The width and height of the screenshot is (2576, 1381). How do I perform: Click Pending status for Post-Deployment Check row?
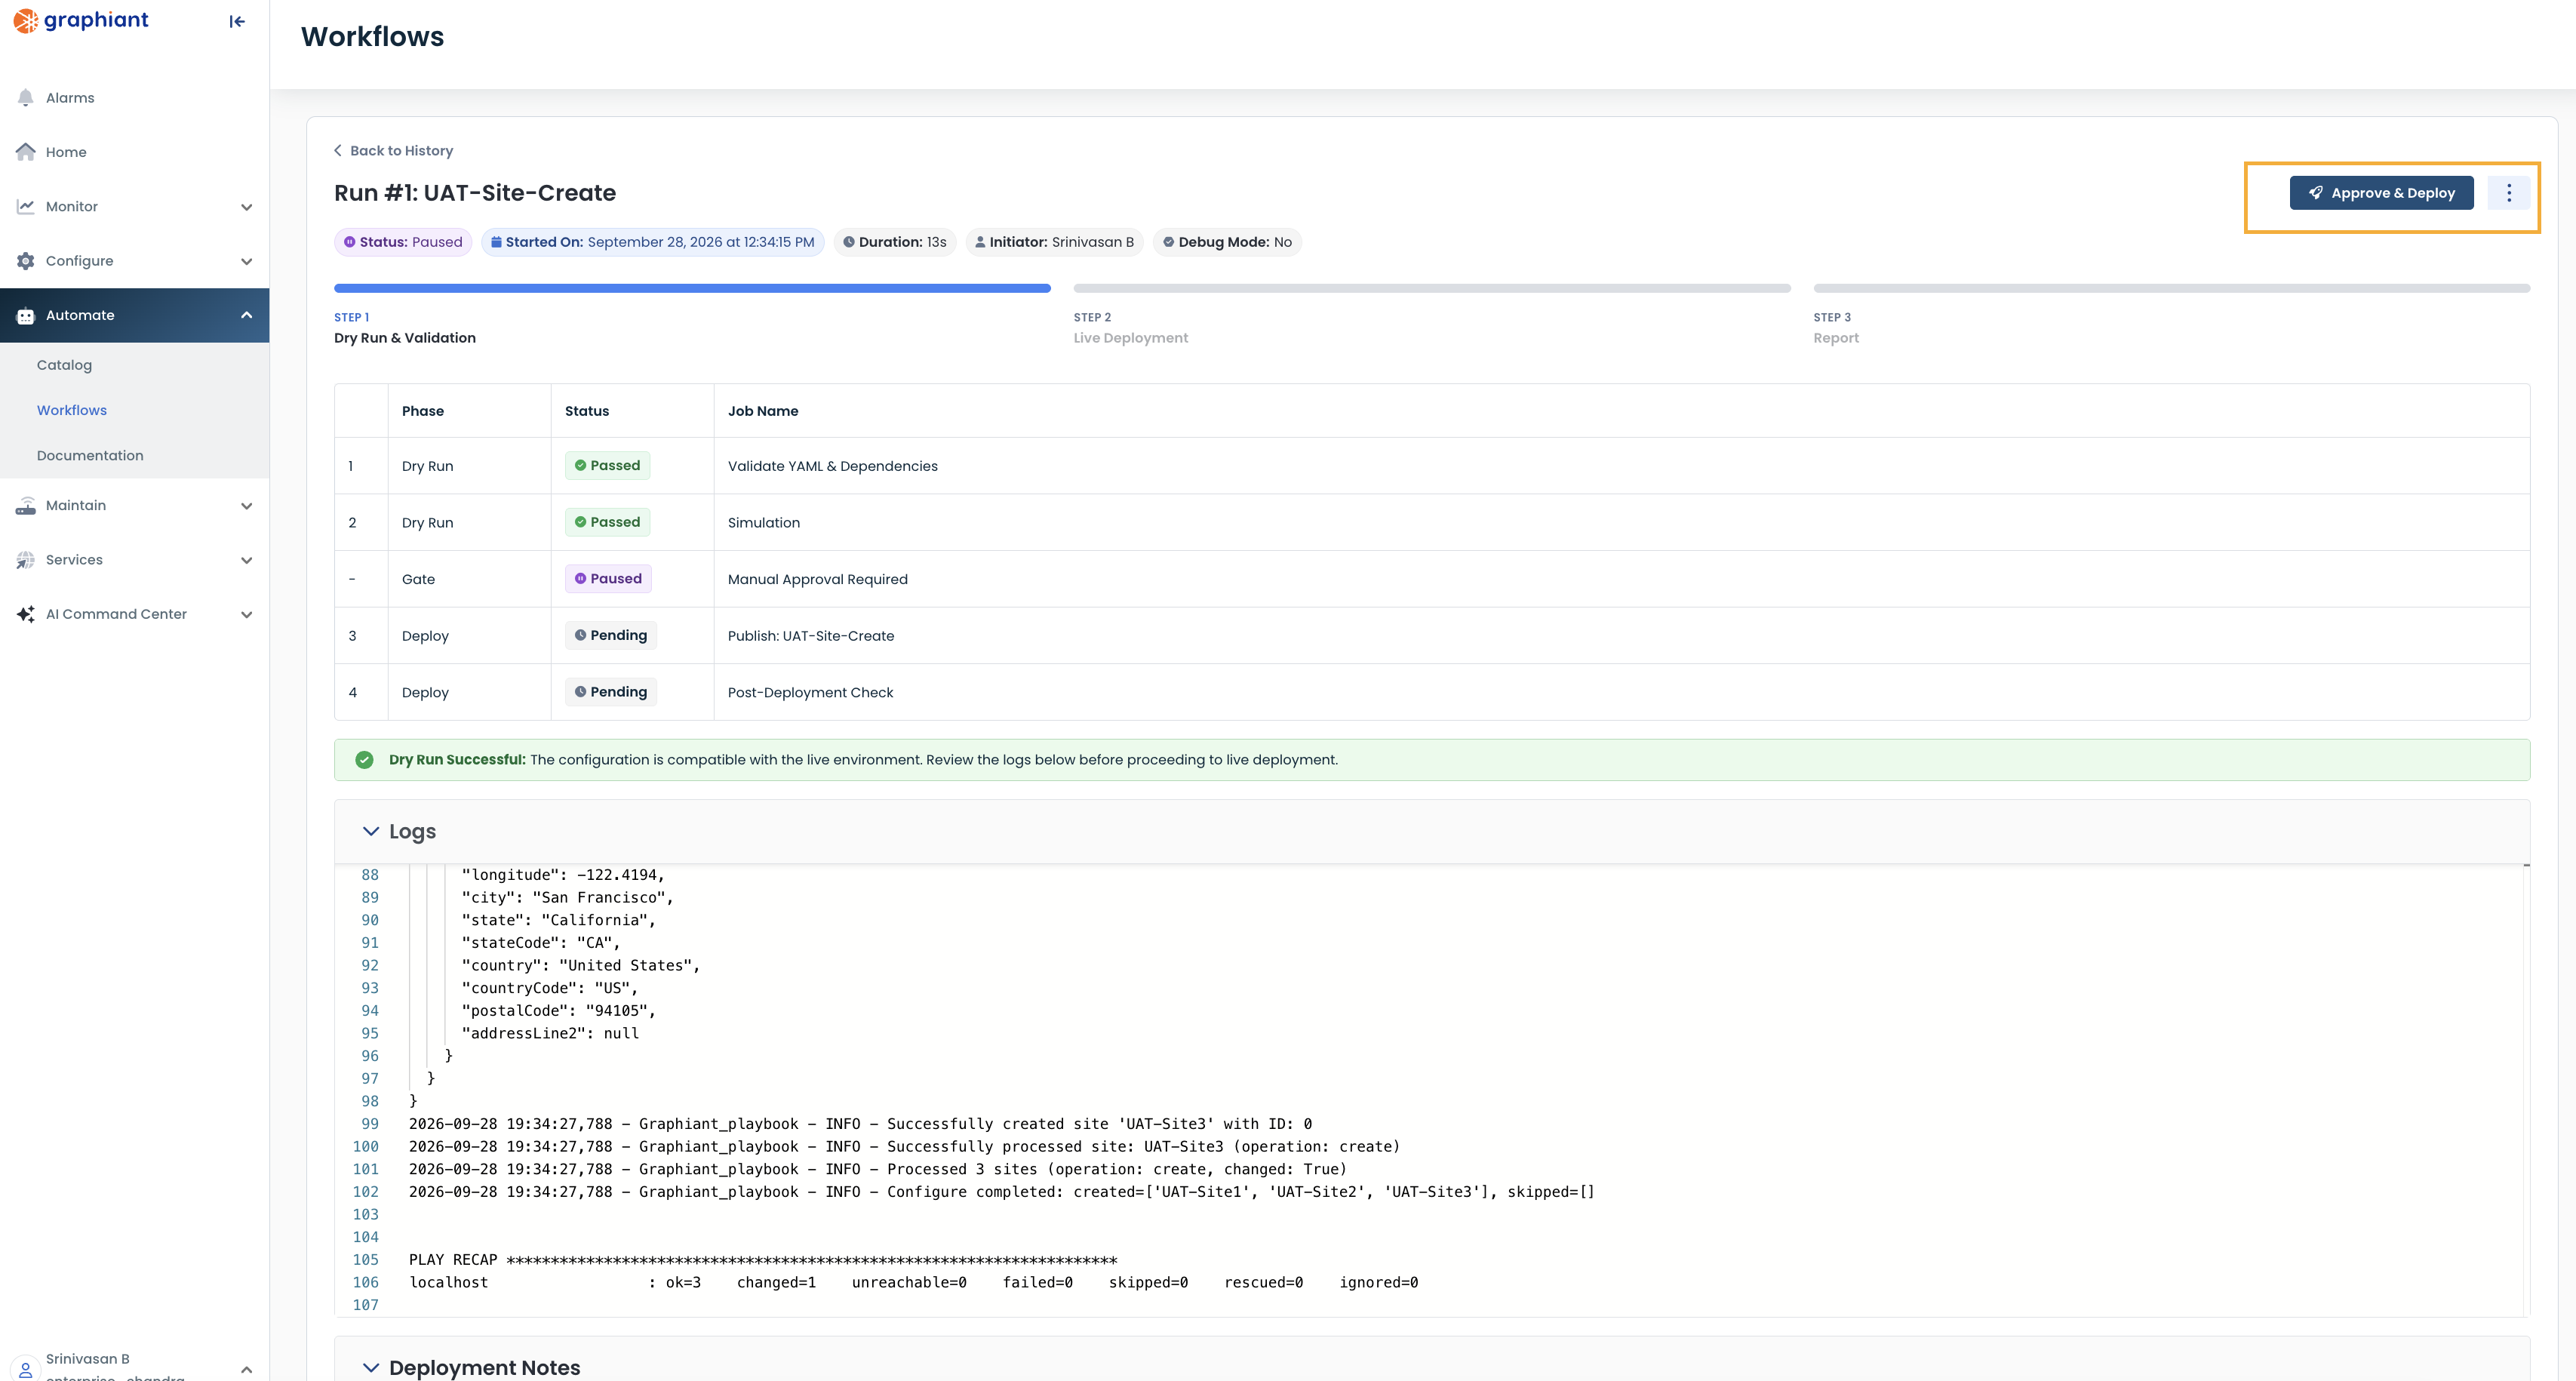point(611,692)
